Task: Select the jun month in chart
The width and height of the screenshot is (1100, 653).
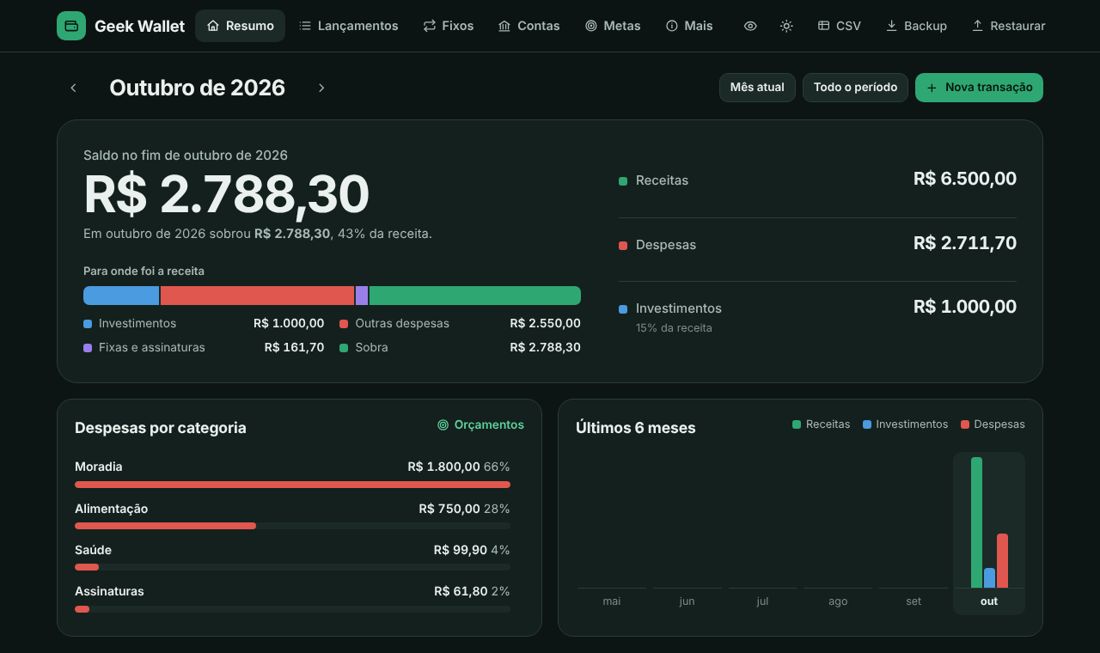Action: (x=687, y=601)
